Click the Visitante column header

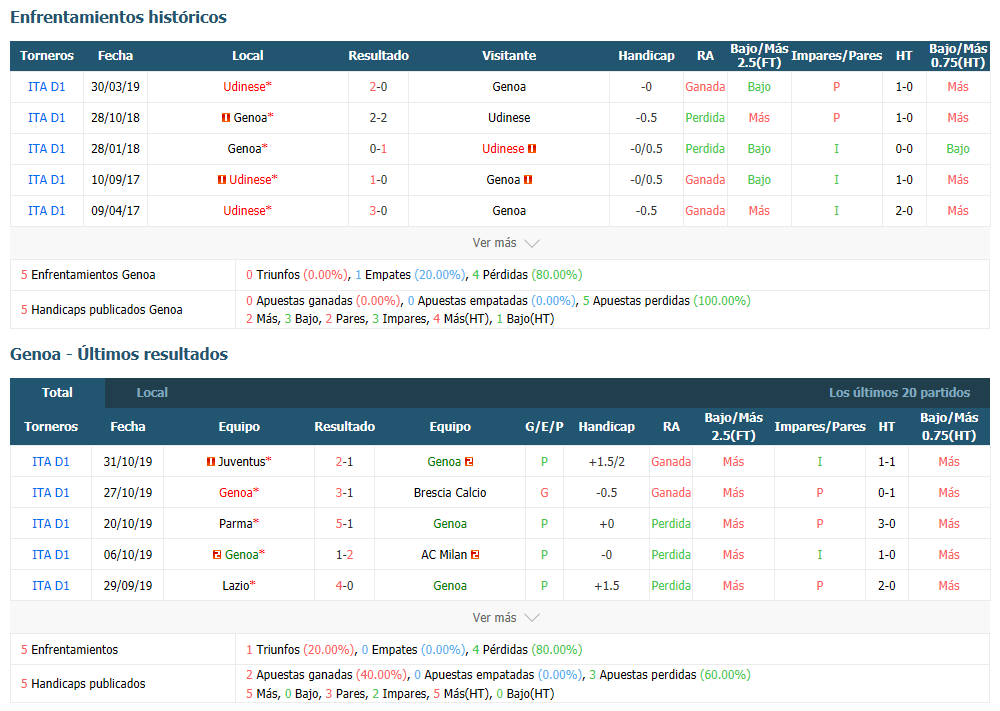click(509, 55)
